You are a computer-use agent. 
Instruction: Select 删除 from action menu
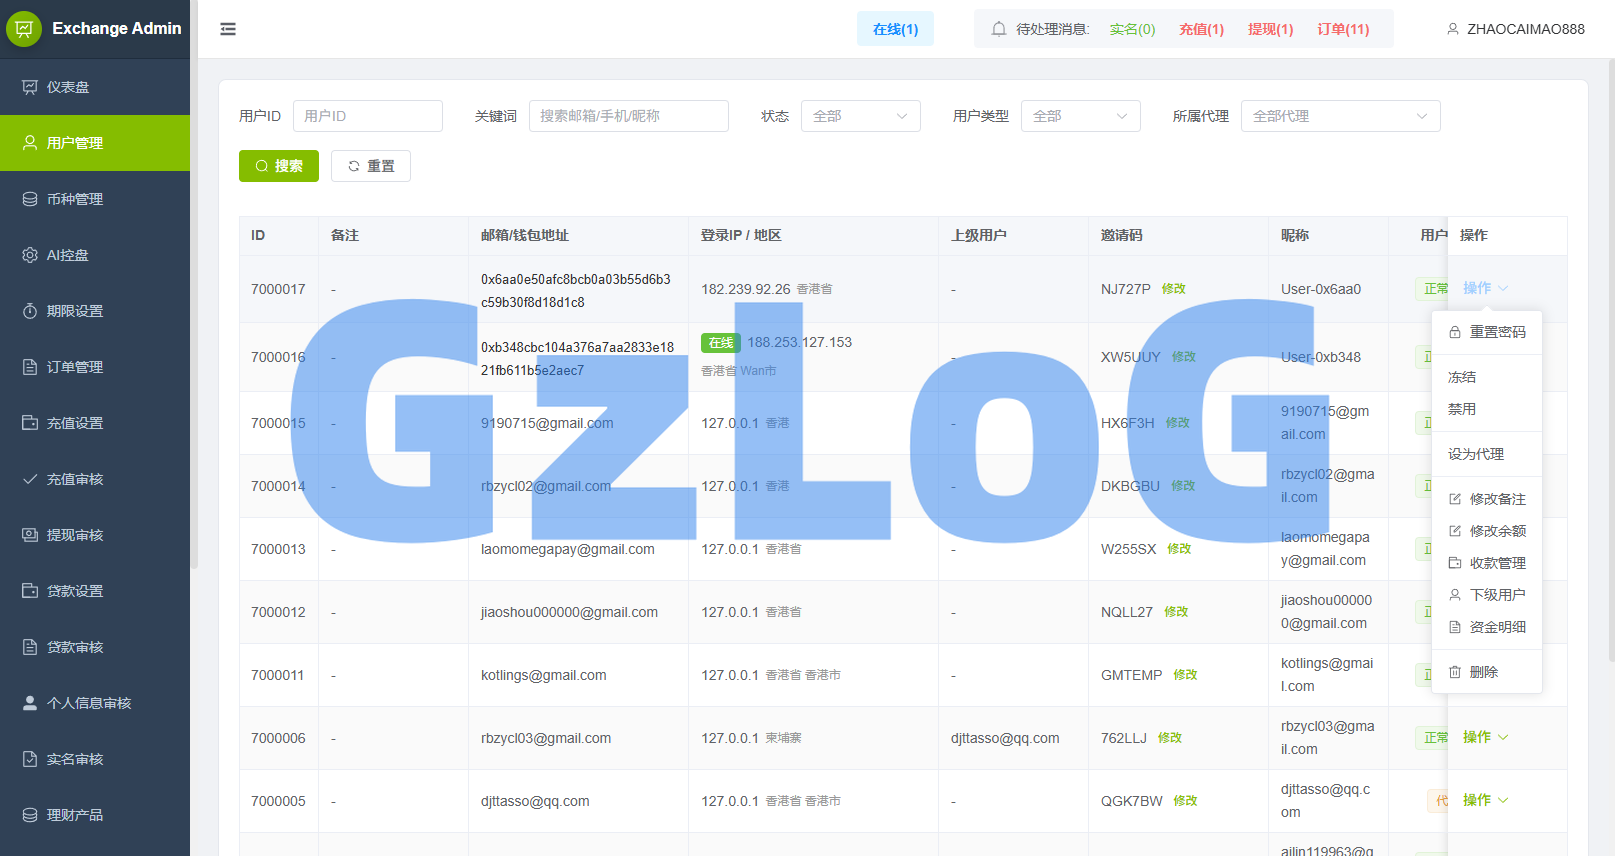[1487, 672]
